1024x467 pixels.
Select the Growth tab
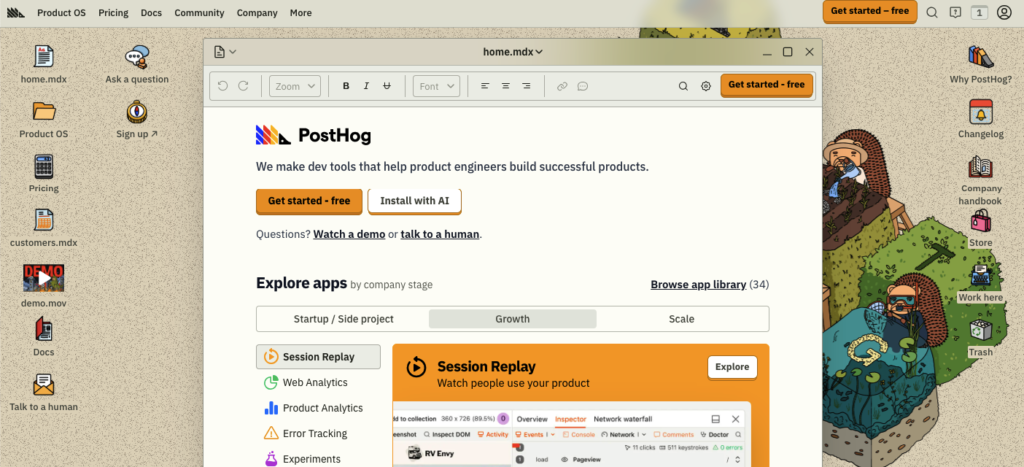pyautogui.click(x=513, y=319)
